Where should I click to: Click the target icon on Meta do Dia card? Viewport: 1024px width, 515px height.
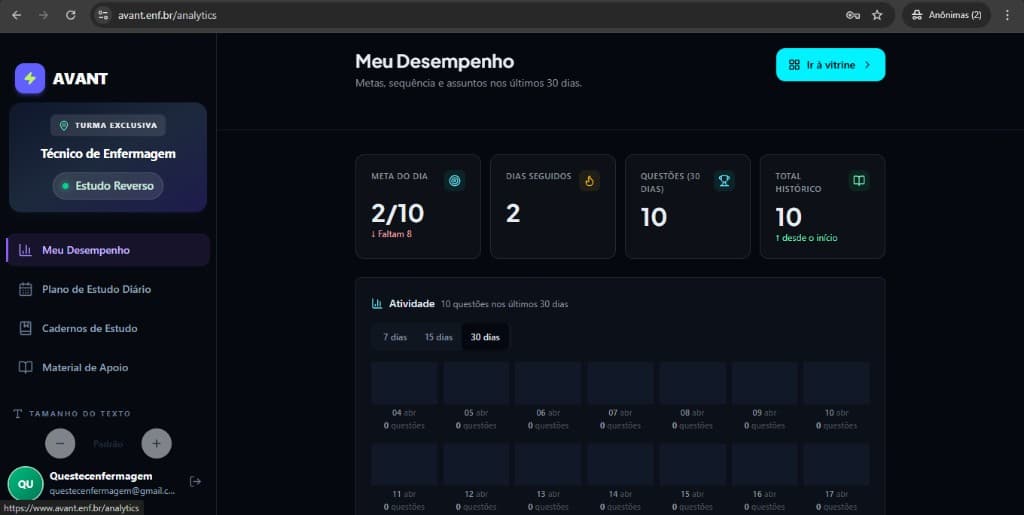pyautogui.click(x=455, y=181)
